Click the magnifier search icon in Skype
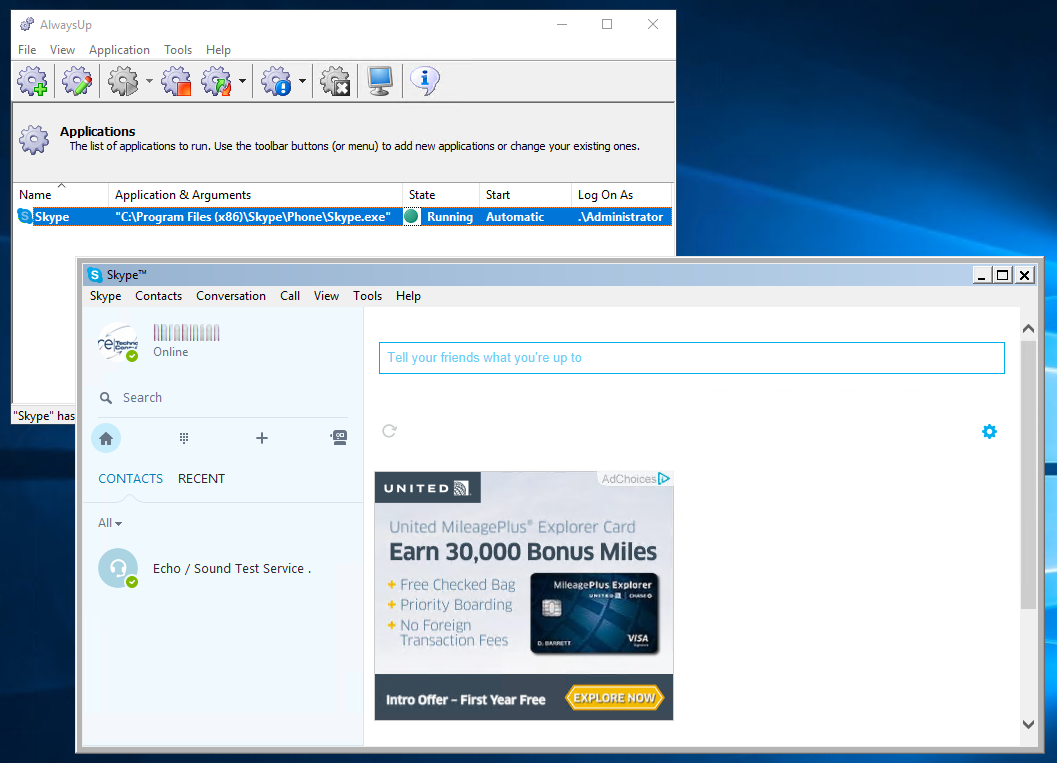The image size is (1057, 763). click(106, 398)
